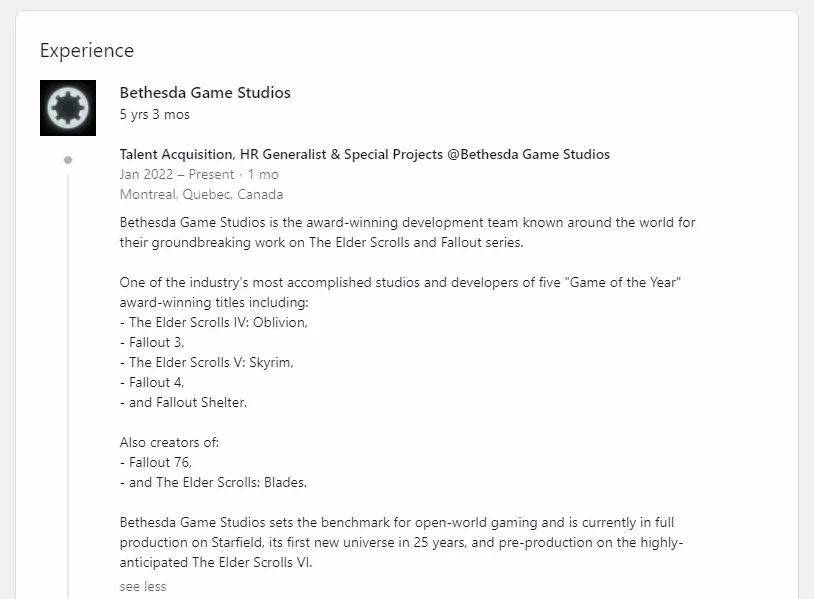Image resolution: width=814 pixels, height=599 pixels.
Task: Click the 'and Fallout Shelter.' line
Action: (183, 402)
